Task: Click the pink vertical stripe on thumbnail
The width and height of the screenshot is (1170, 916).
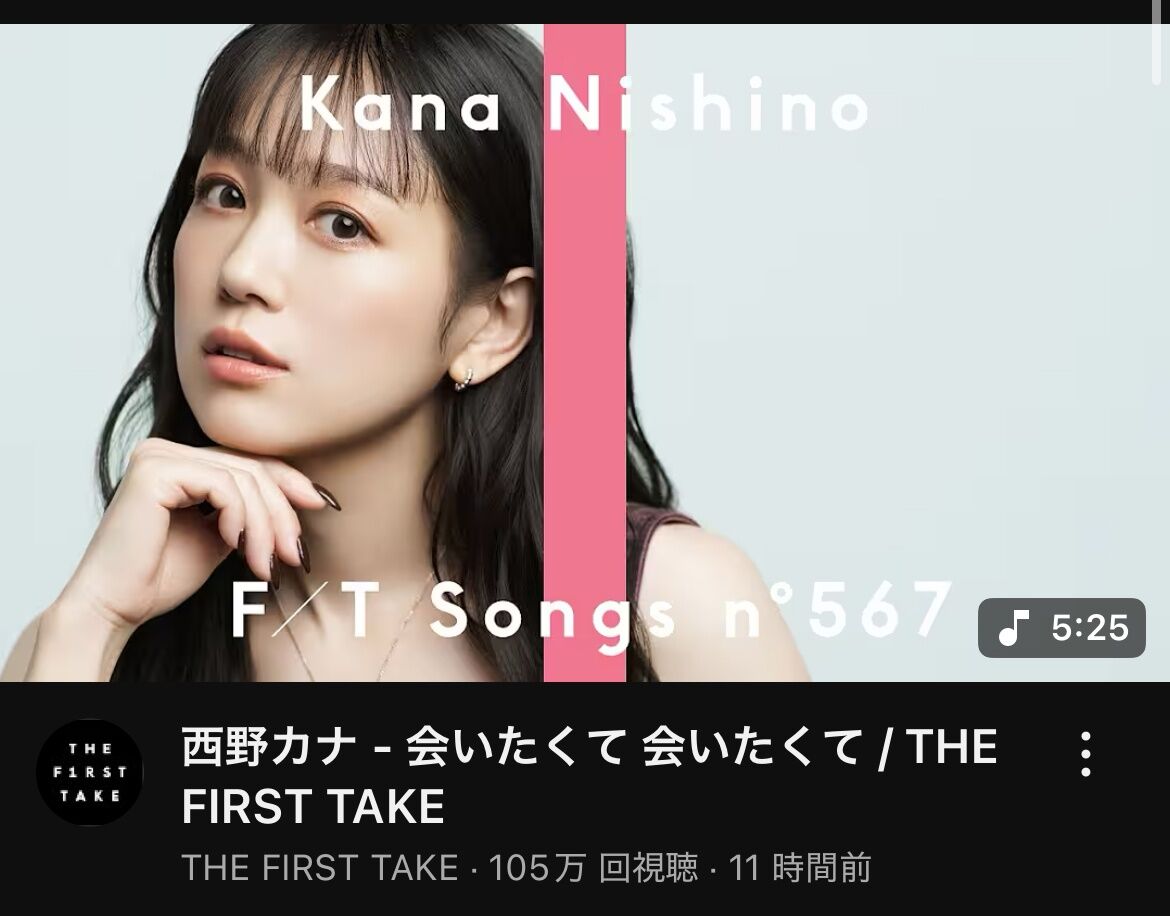Action: point(584,352)
